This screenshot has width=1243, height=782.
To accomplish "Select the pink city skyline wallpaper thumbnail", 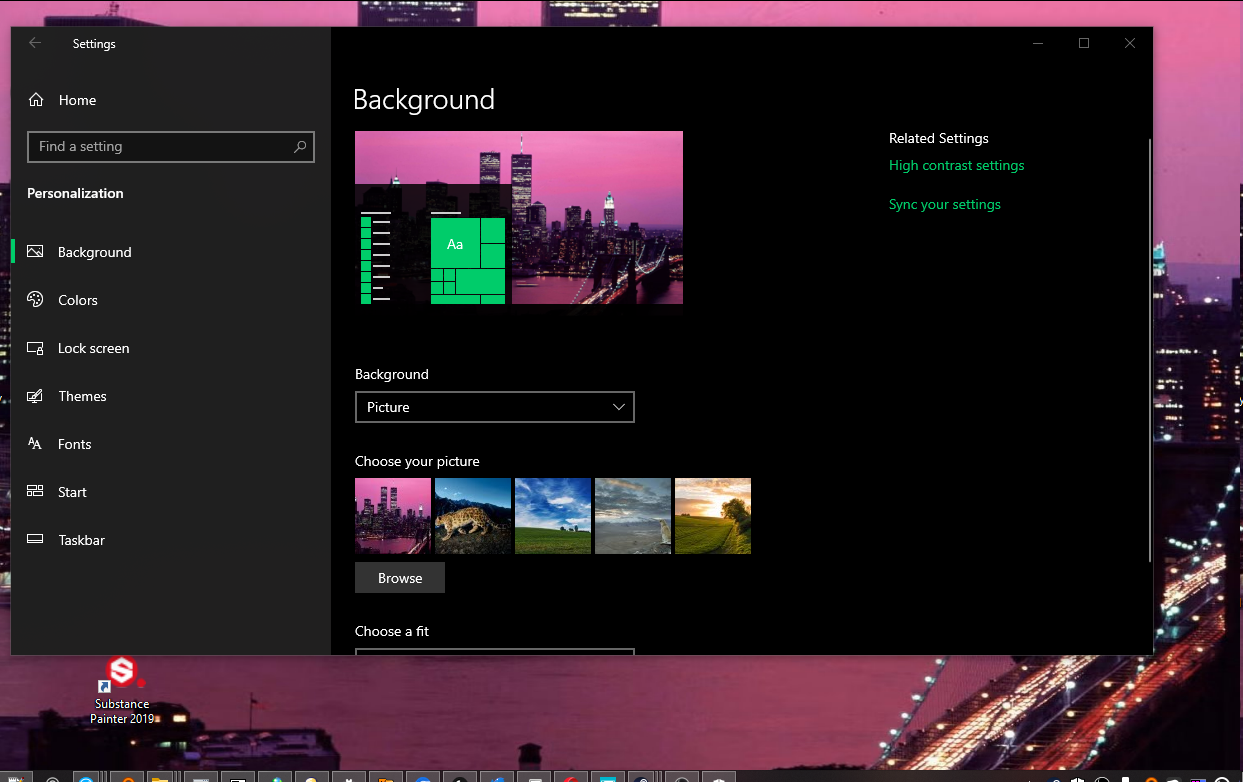I will tap(393, 516).
